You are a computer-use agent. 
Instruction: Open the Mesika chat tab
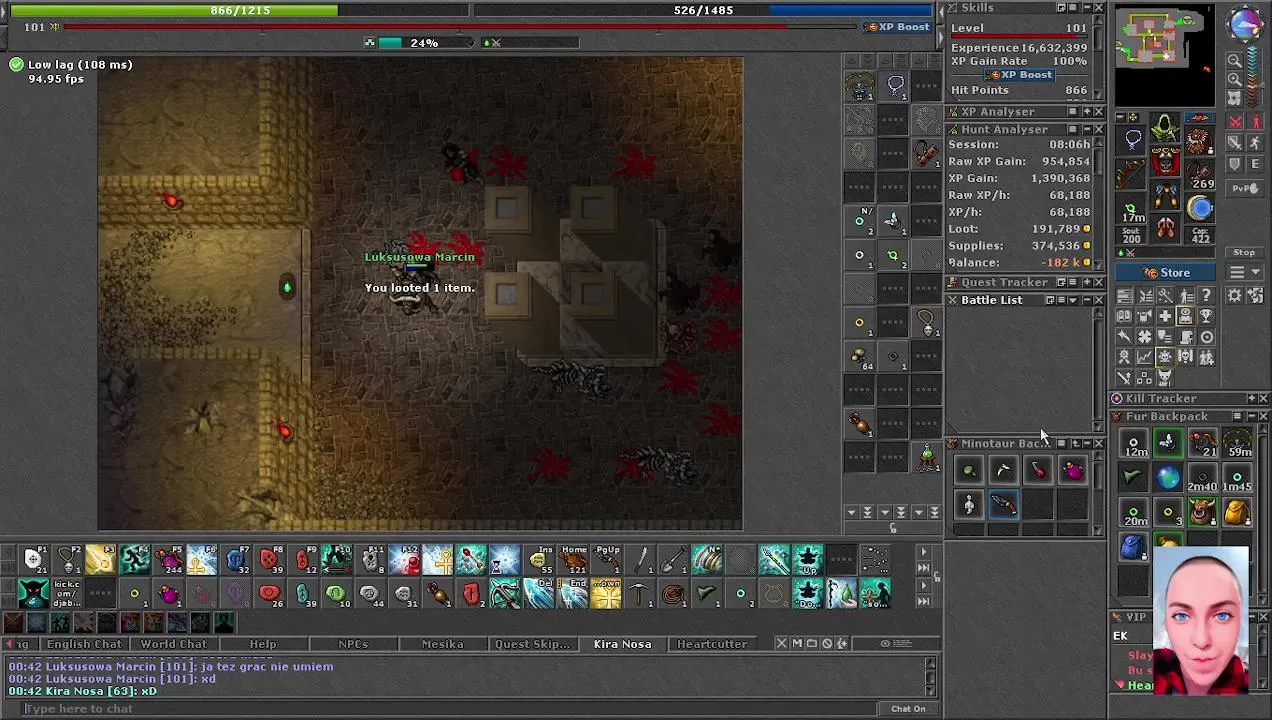[442, 644]
